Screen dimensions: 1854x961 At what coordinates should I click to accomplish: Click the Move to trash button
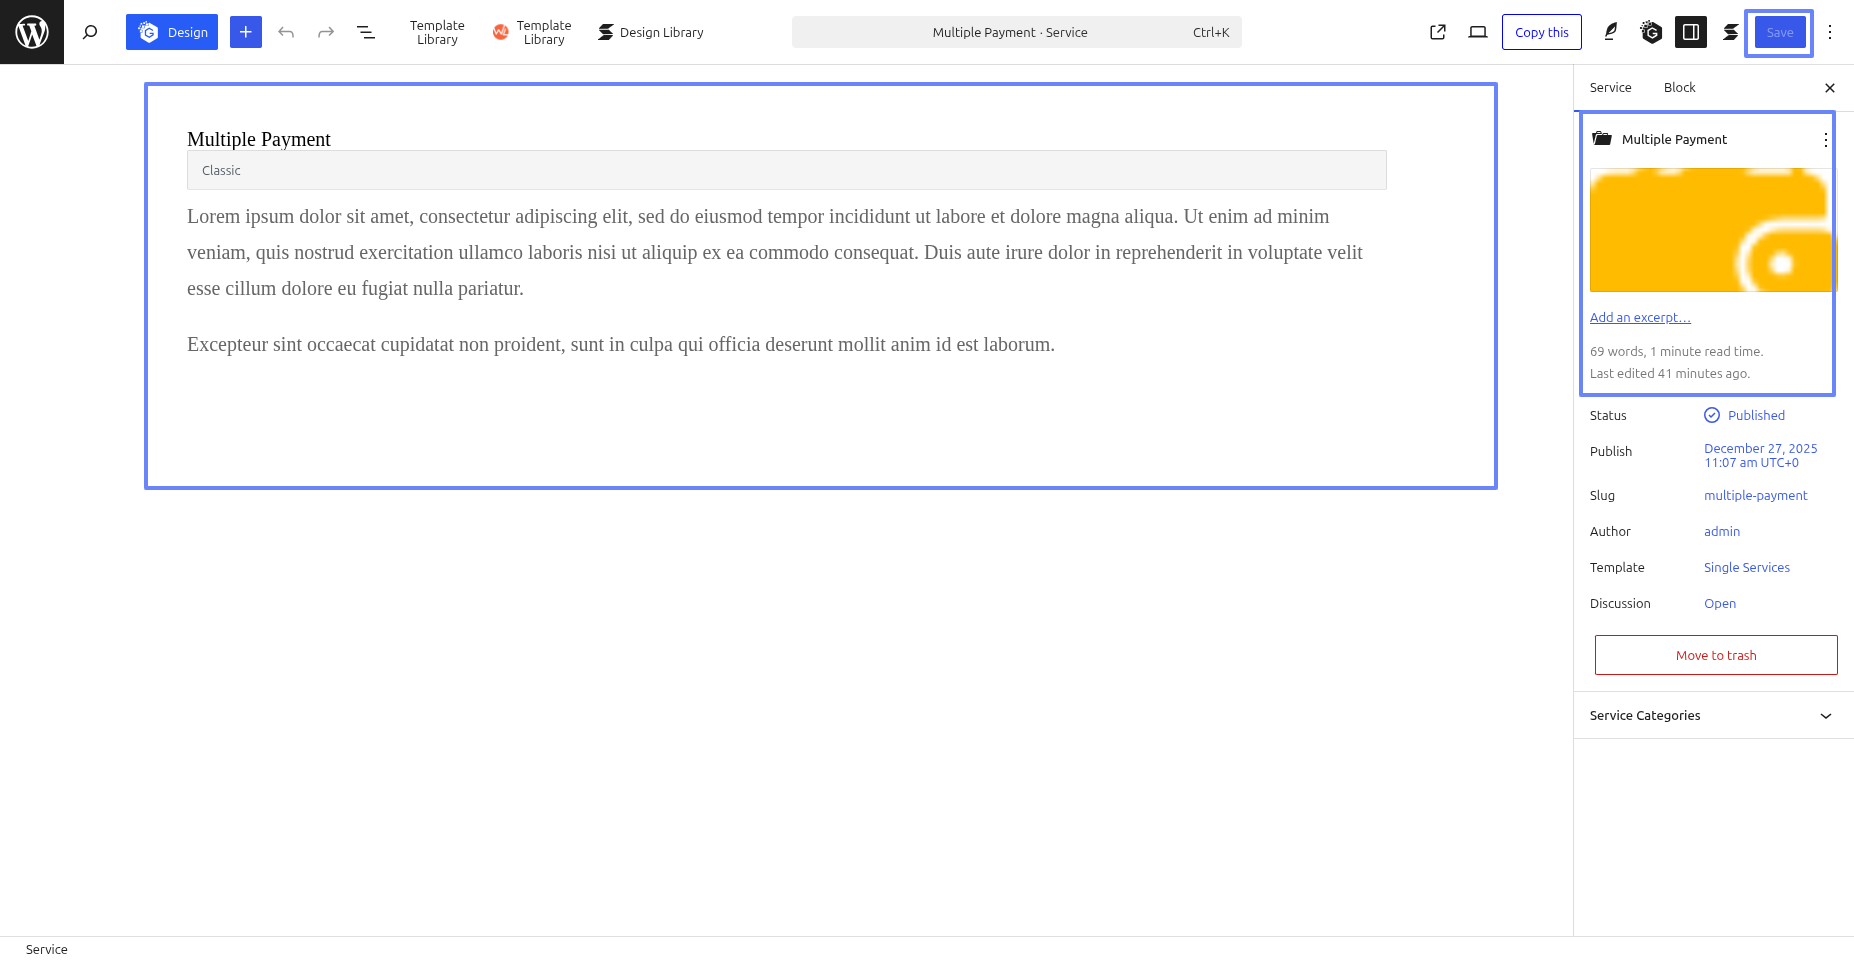1716,655
